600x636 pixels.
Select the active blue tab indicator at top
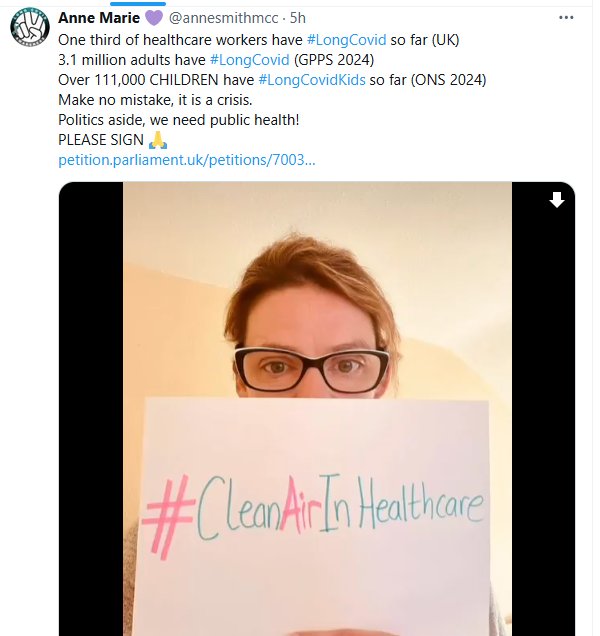pyautogui.click(x=138, y=4)
